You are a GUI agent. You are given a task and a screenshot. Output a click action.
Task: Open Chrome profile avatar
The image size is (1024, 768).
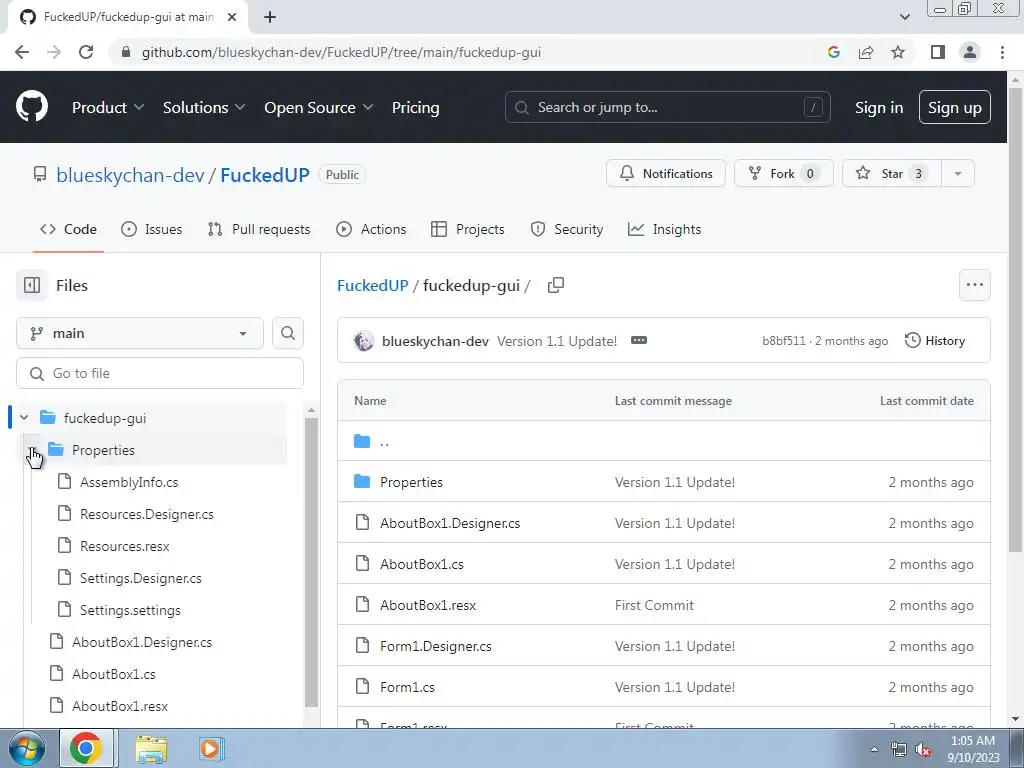970,52
